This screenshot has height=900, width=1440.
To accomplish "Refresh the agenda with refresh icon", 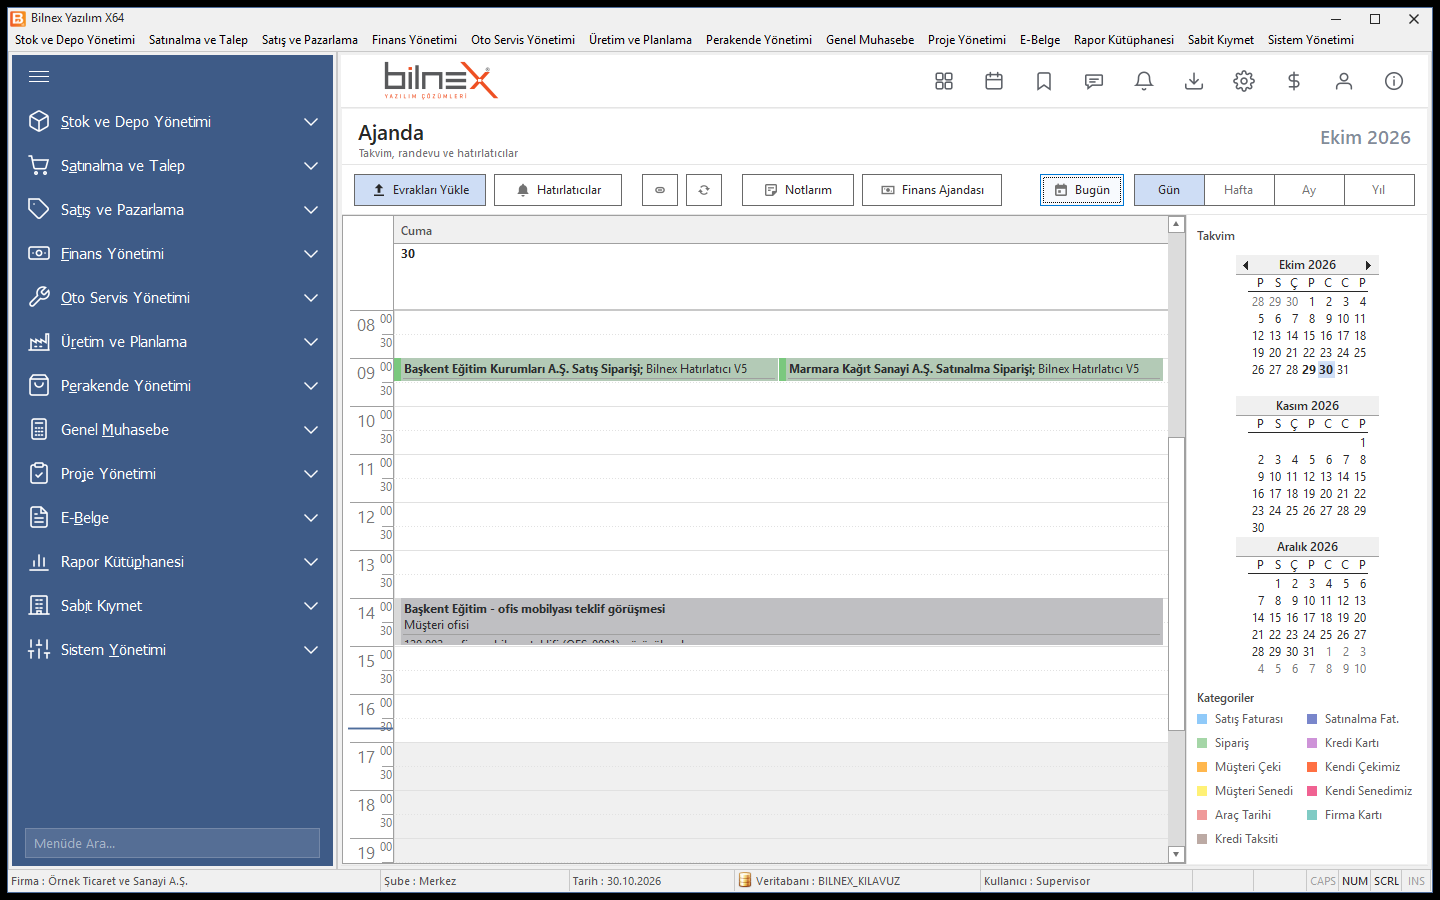I will [704, 190].
